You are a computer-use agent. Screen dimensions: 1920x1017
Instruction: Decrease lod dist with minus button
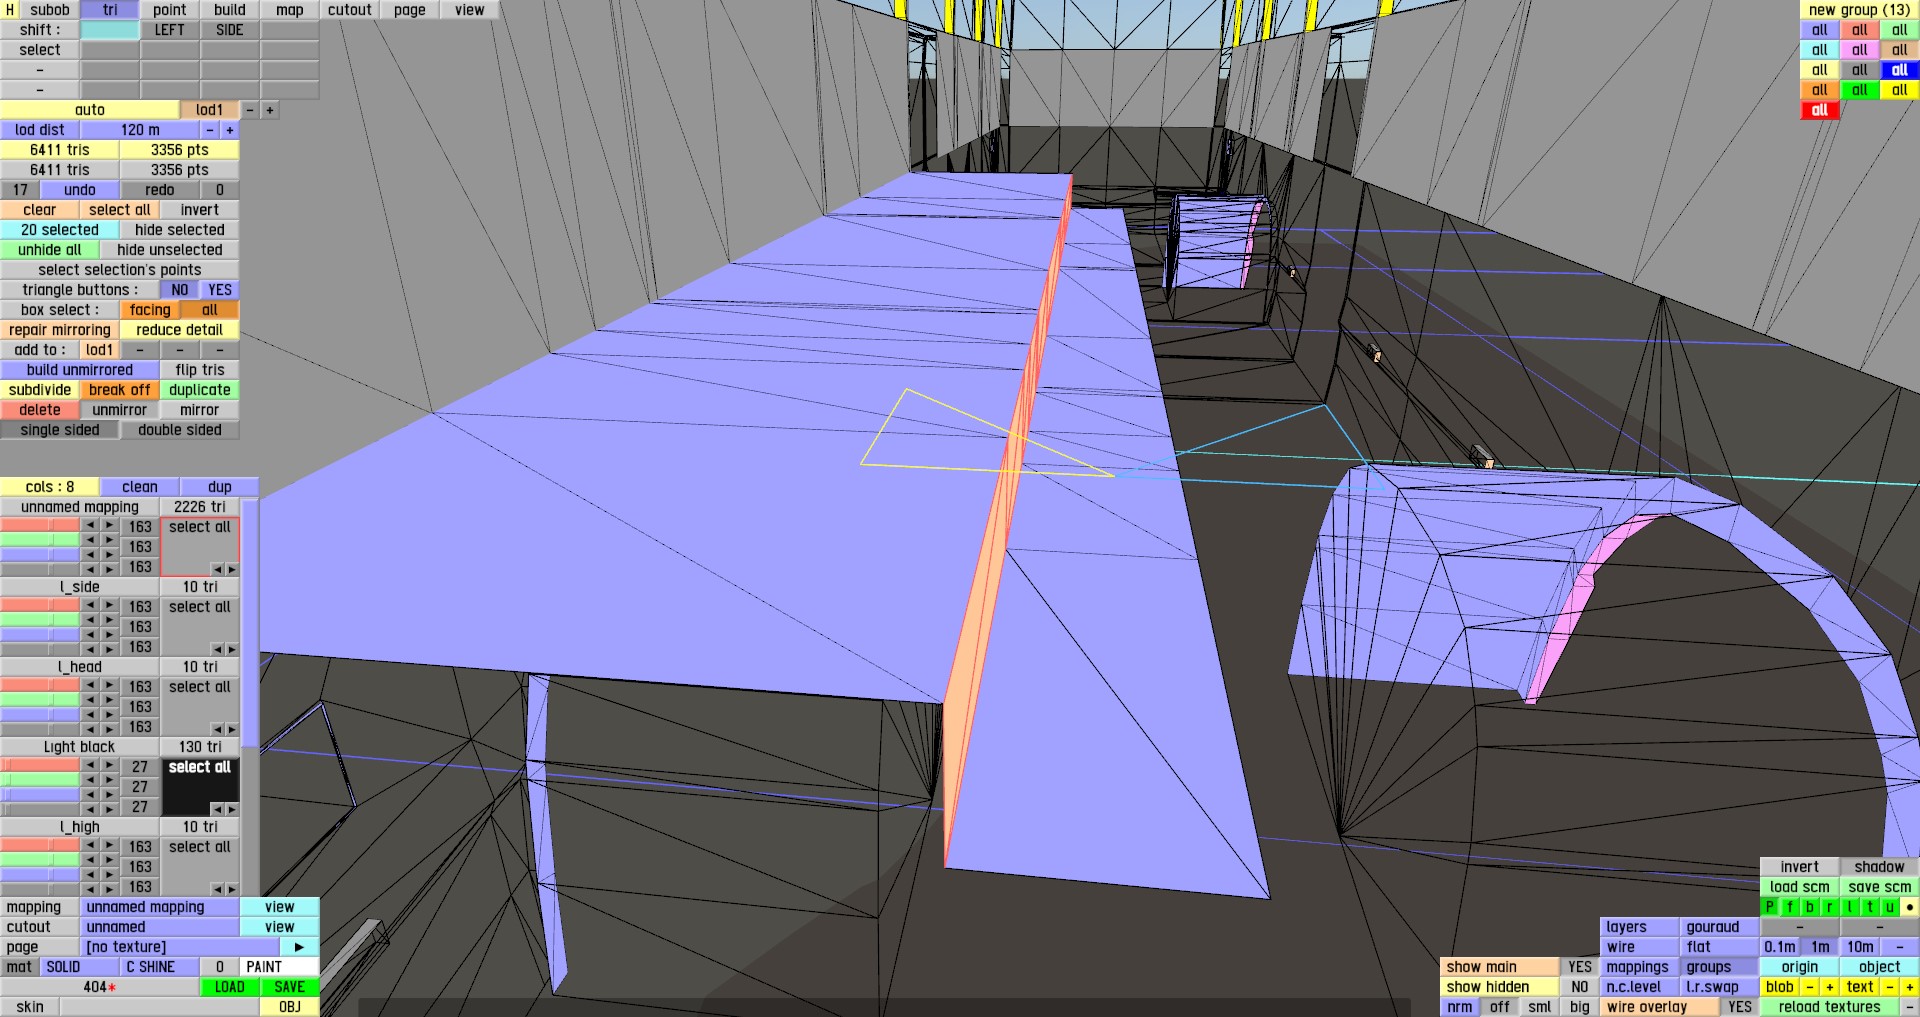(x=210, y=130)
